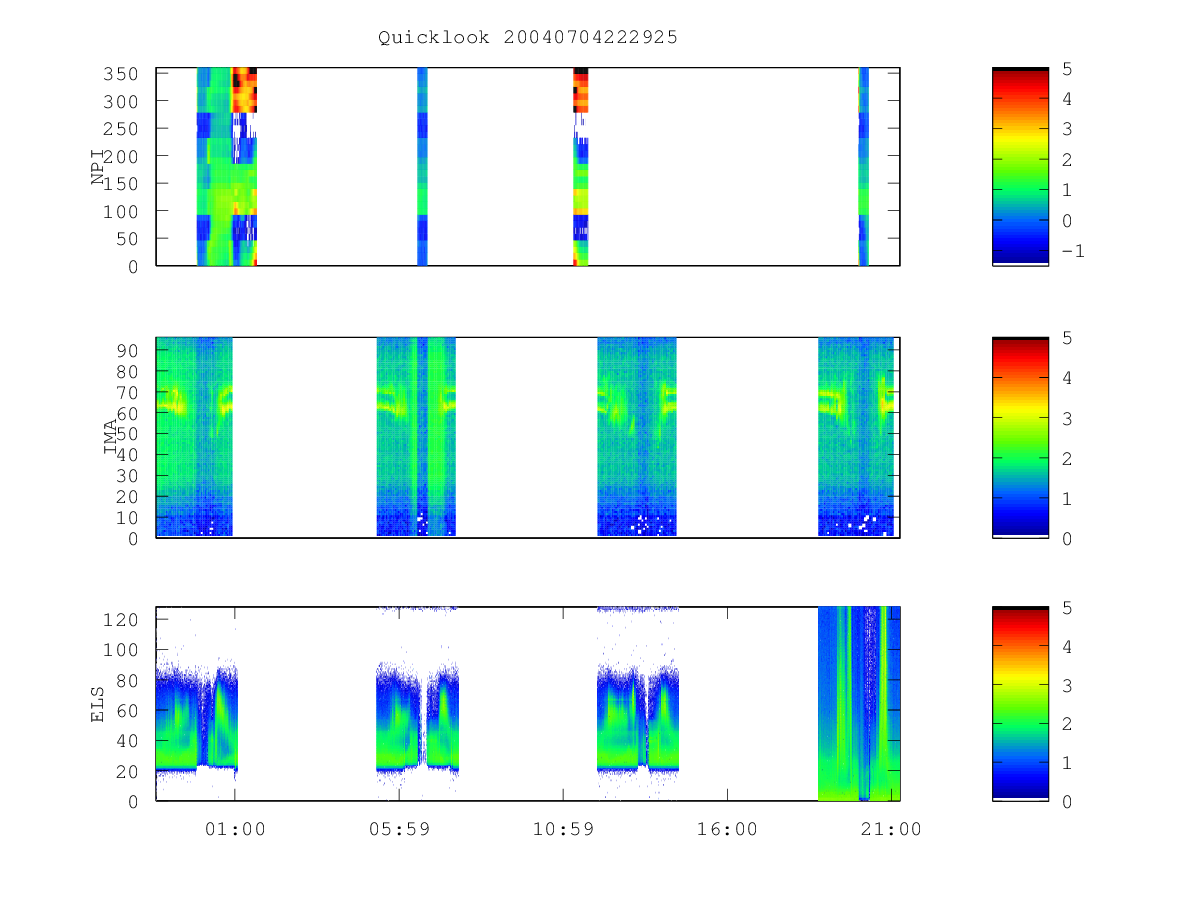Select the NPI y-axis label

point(98,167)
